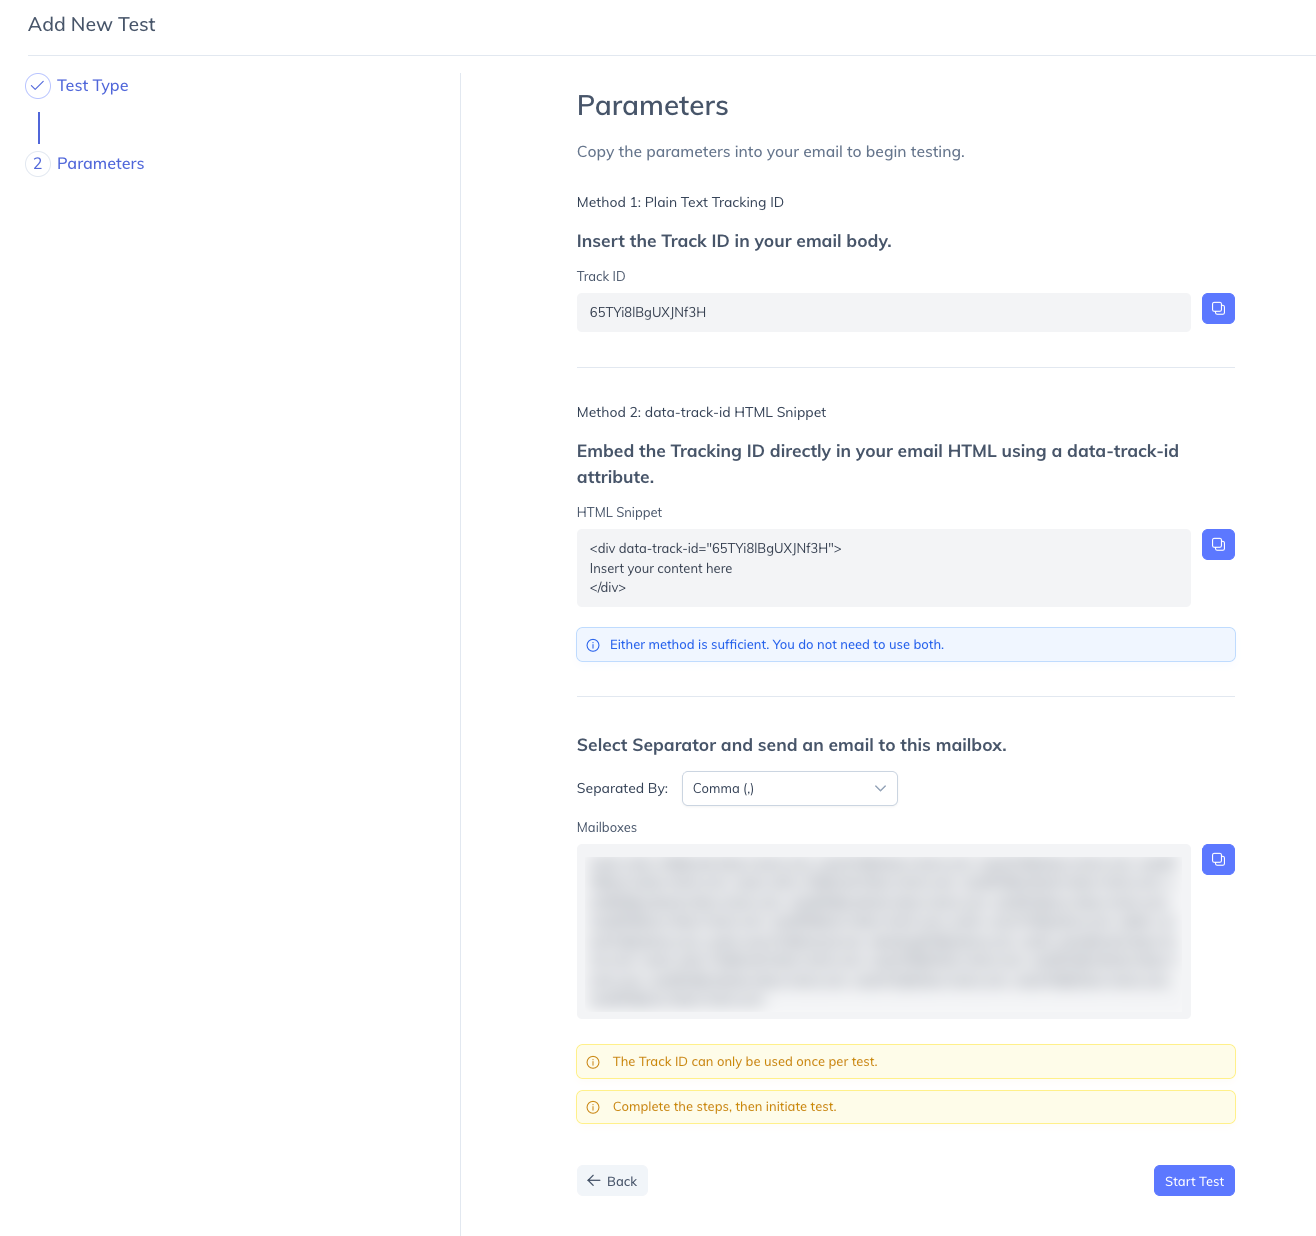
Task: Click 'Insert the Track ID in your email body.'
Action: coord(734,241)
